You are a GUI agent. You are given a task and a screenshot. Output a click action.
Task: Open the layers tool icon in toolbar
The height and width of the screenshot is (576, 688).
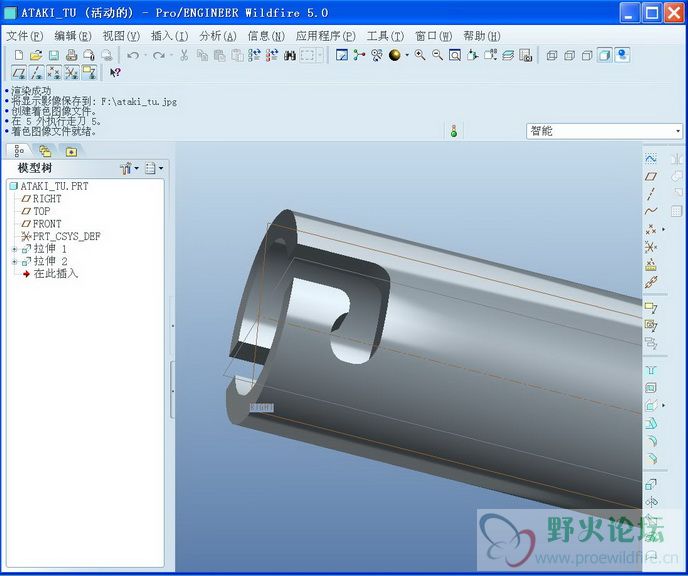point(508,55)
